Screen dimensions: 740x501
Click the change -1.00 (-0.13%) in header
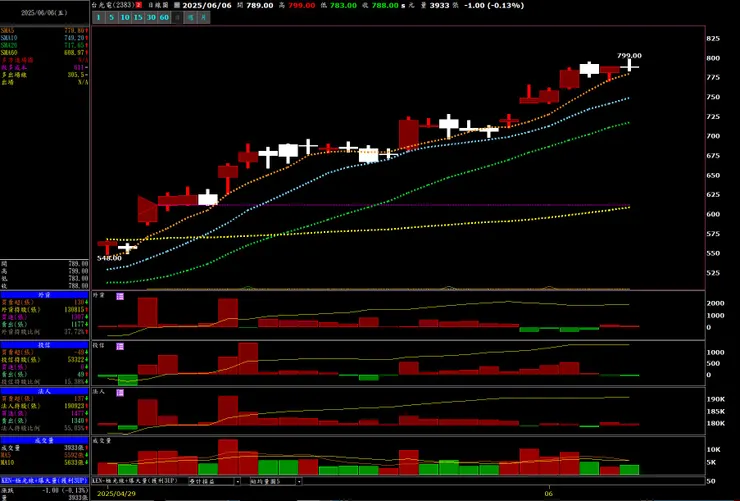click(x=494, y=5)
